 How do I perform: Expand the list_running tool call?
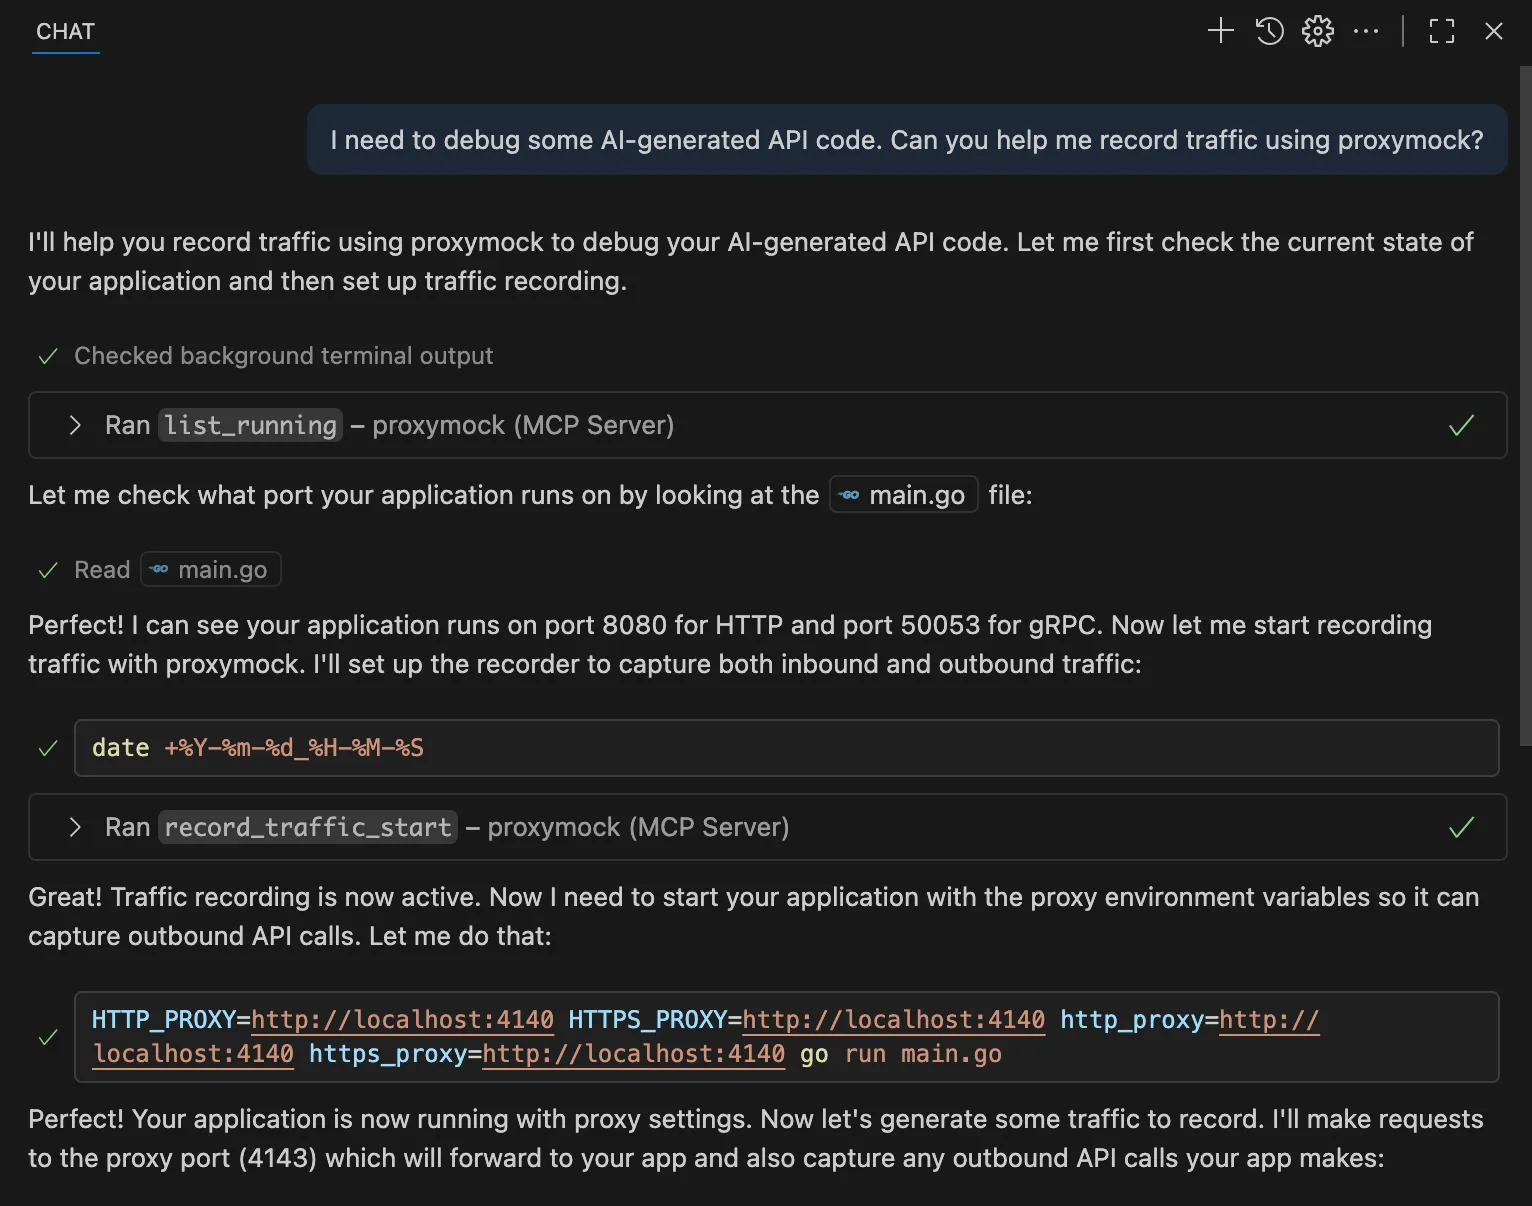[75, 426]
